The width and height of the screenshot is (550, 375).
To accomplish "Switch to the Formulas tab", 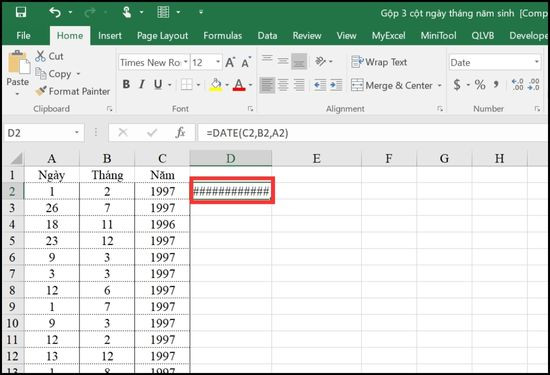I will [223, 36].
